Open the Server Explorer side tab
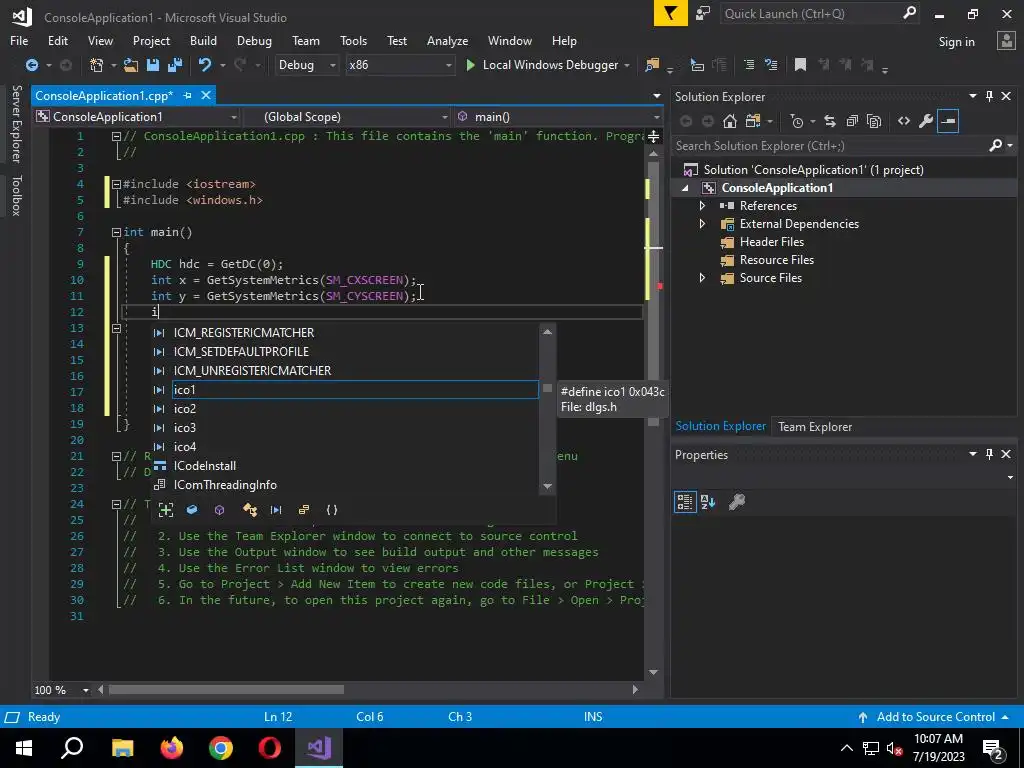1024x768 pixels. 16,123
